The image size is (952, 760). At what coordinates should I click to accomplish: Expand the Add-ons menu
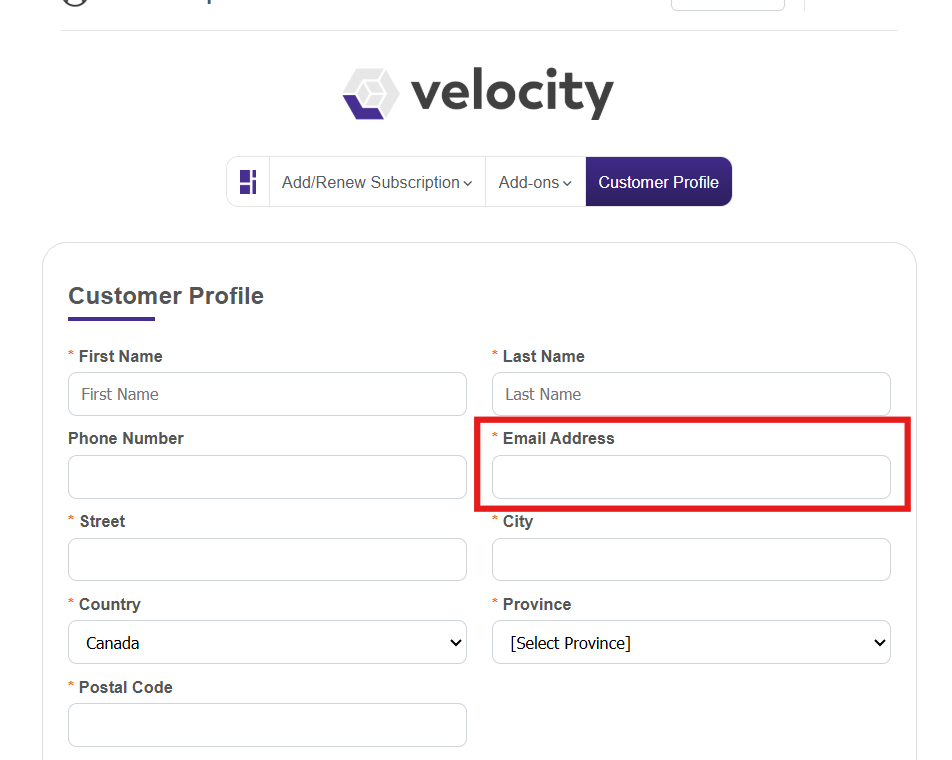pos(535,182)
